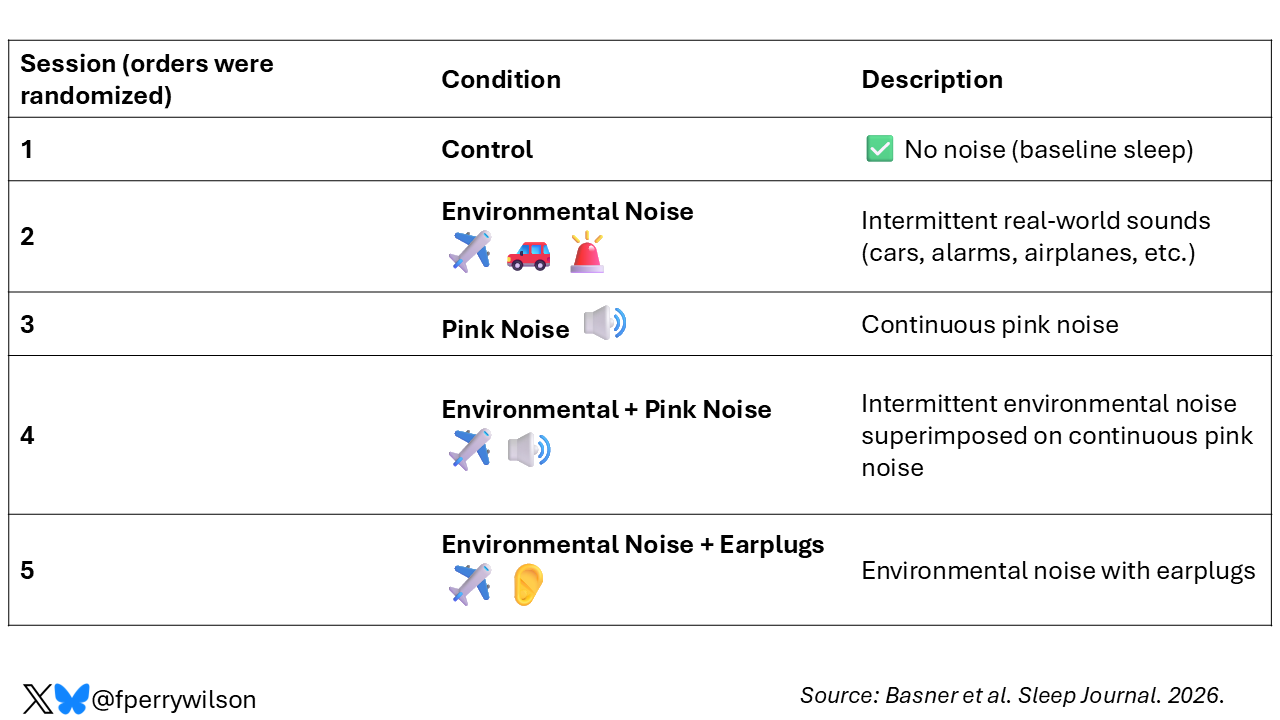
Task: Click the Session column header text
Action: (146, 79)
